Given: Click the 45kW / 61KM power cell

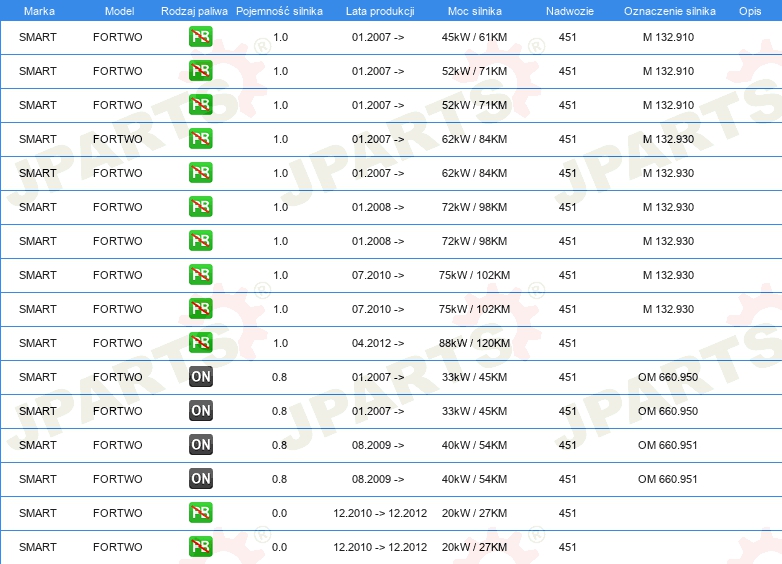Looking at the screenshot, I should pos(475,37).
